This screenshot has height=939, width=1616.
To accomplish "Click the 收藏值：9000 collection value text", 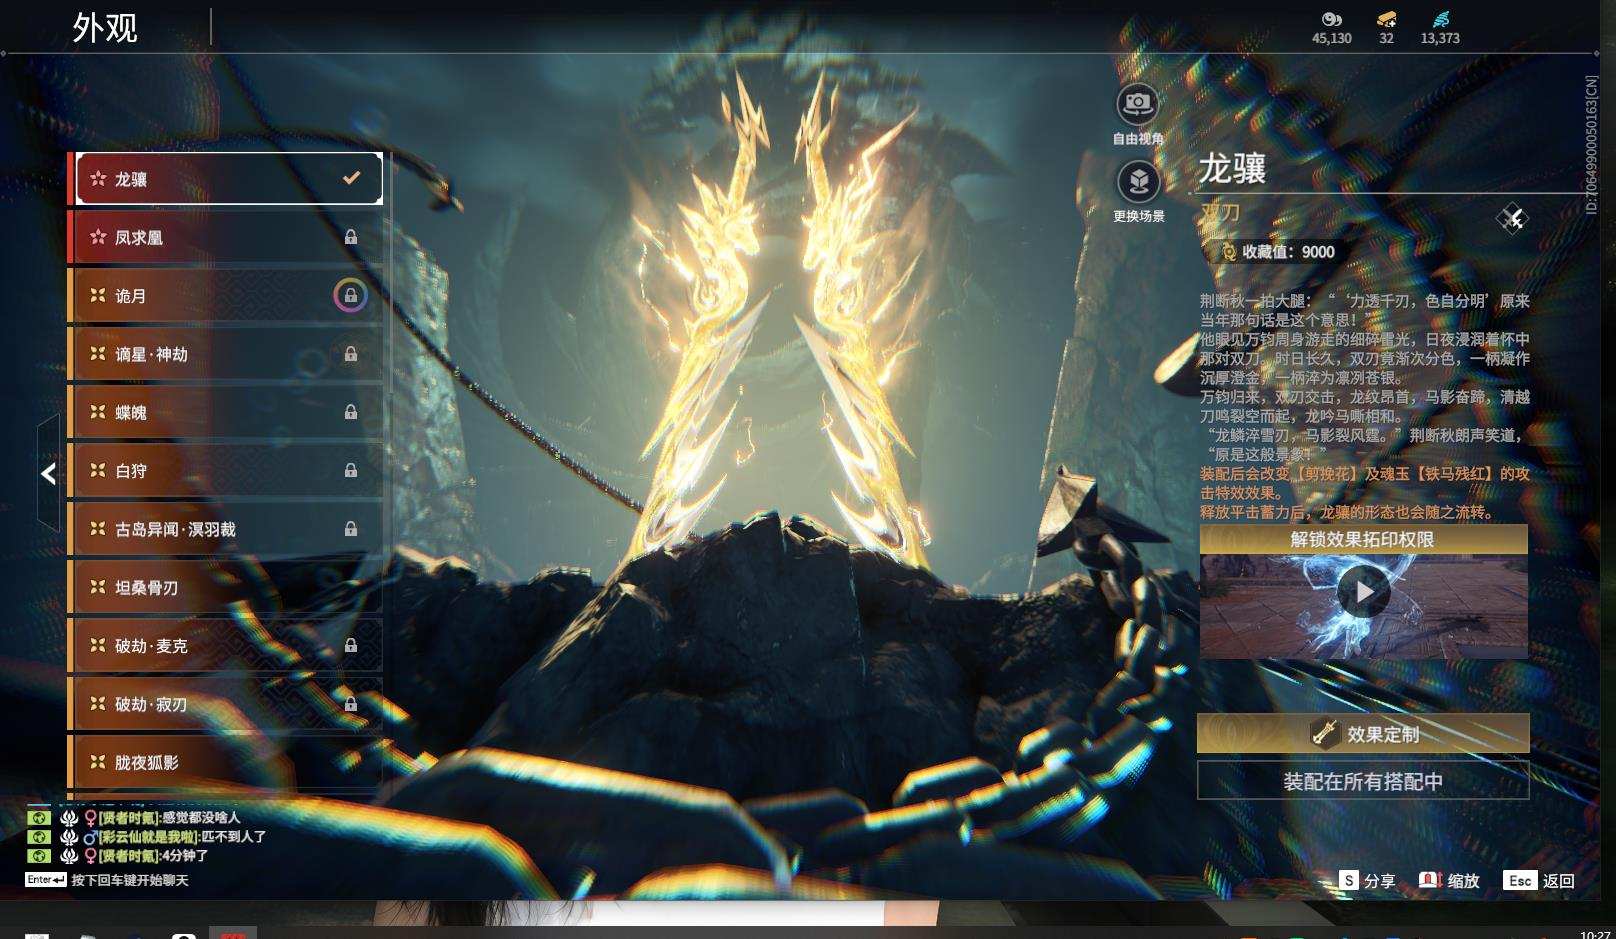I will tap(1288, 252).
